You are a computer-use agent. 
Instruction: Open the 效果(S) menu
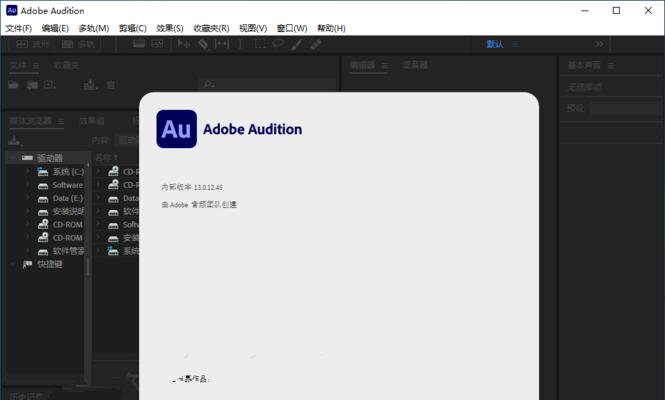(170, 28)
